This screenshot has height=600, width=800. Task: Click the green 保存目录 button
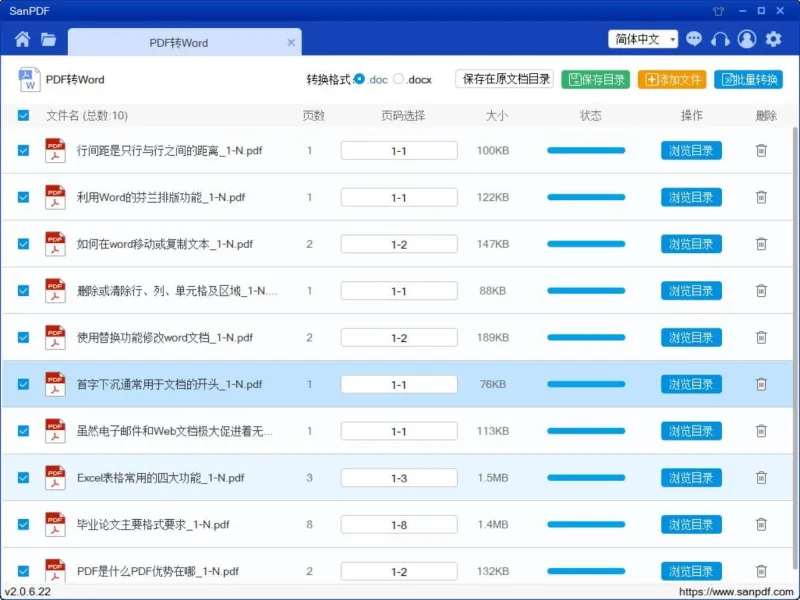click(x=596, y=80)
